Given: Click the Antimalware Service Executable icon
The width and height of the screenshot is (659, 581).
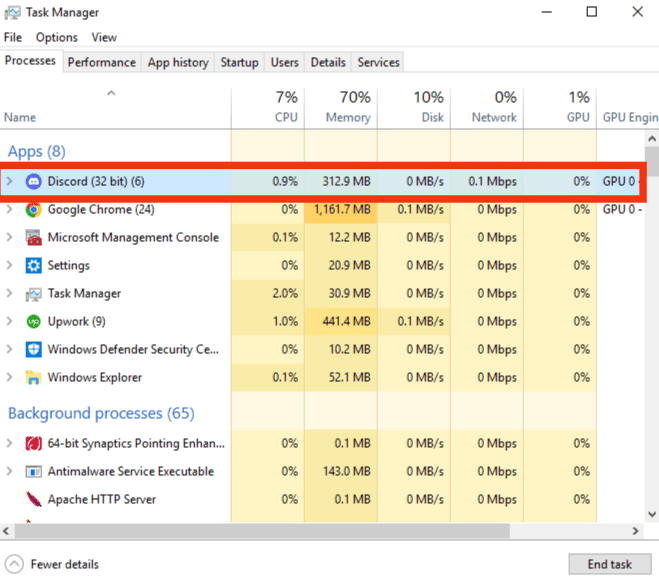Looking at the screenshot, I should tap(34, 472).
